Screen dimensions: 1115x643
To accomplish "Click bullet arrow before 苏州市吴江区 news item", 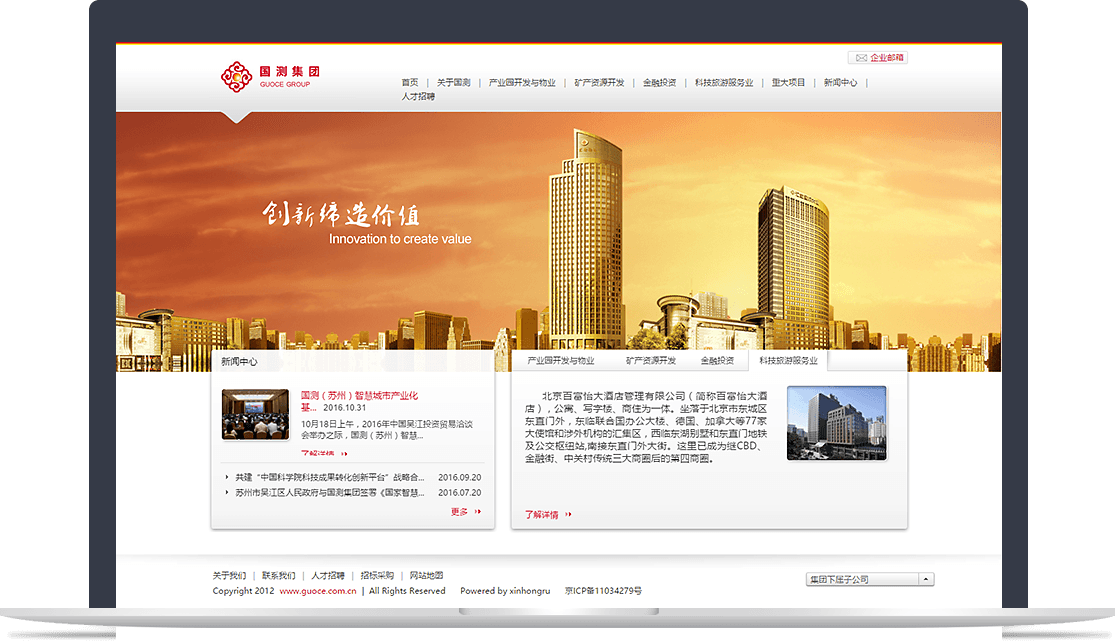I will pyautogui.click(x=227, y=493).
